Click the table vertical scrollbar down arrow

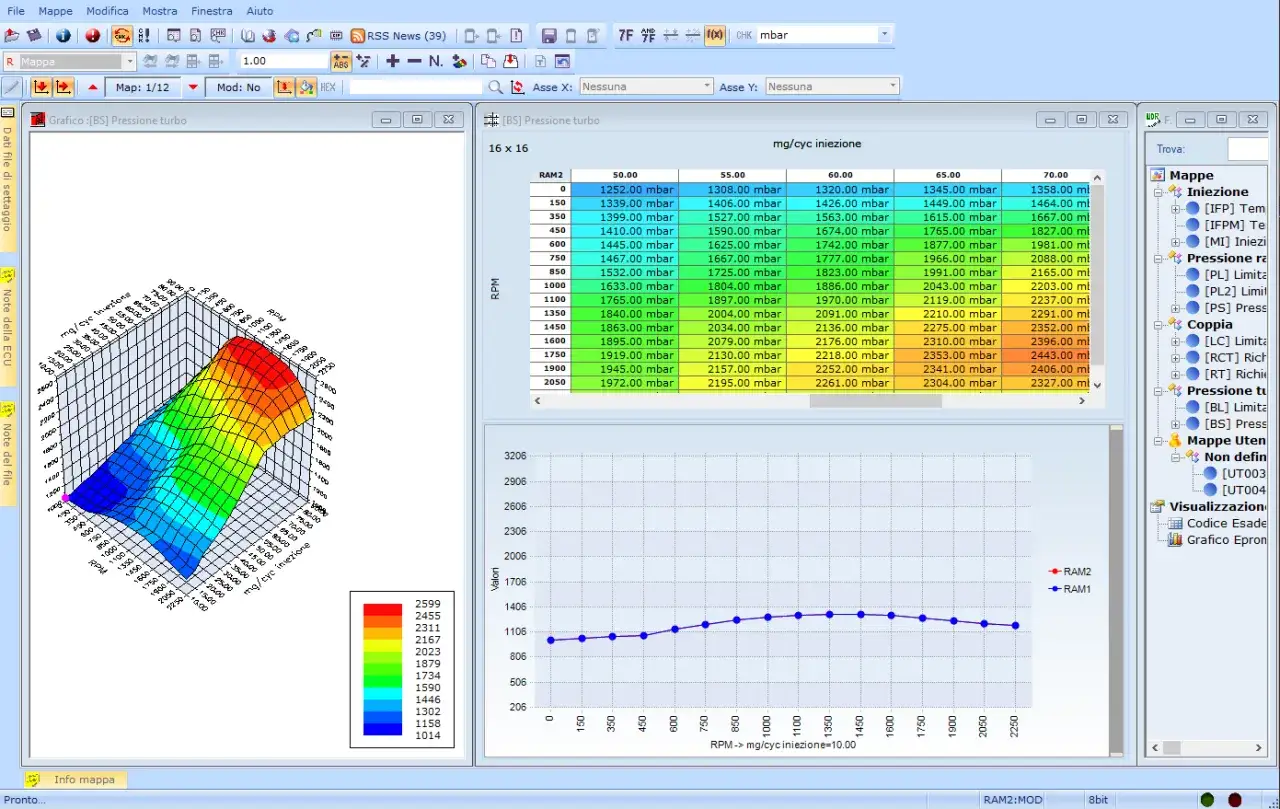(x=1097, y=385)
